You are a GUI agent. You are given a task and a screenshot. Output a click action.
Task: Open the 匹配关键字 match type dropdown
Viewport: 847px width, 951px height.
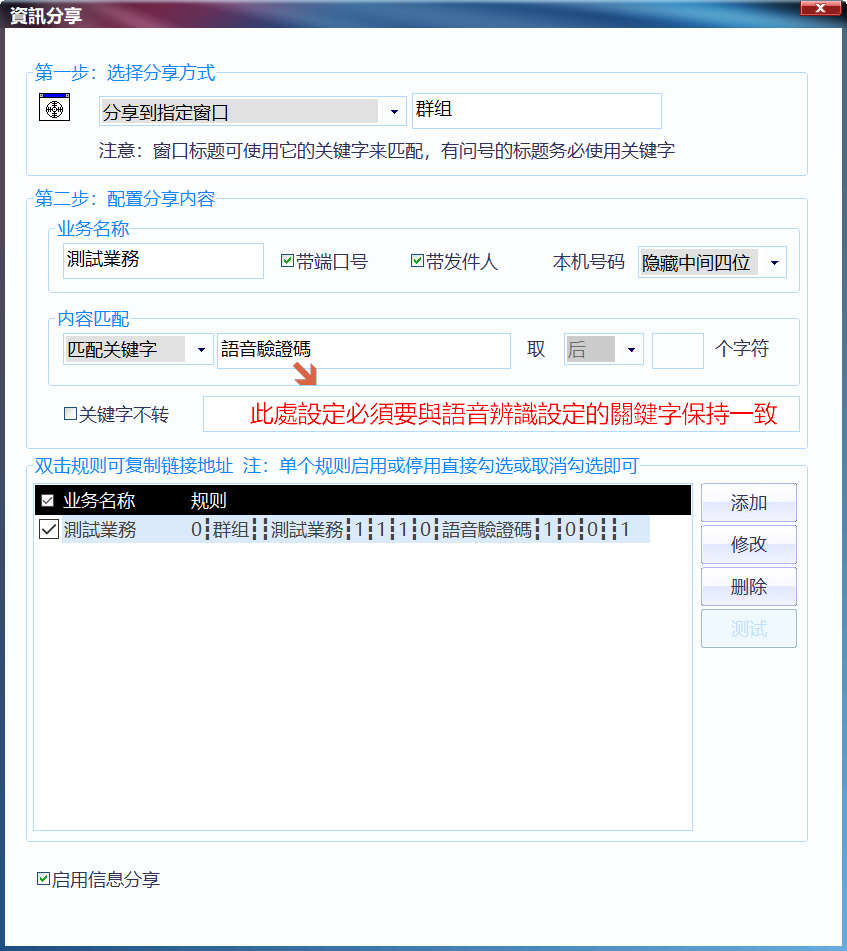pyautogui.click(x=200, y=350)
